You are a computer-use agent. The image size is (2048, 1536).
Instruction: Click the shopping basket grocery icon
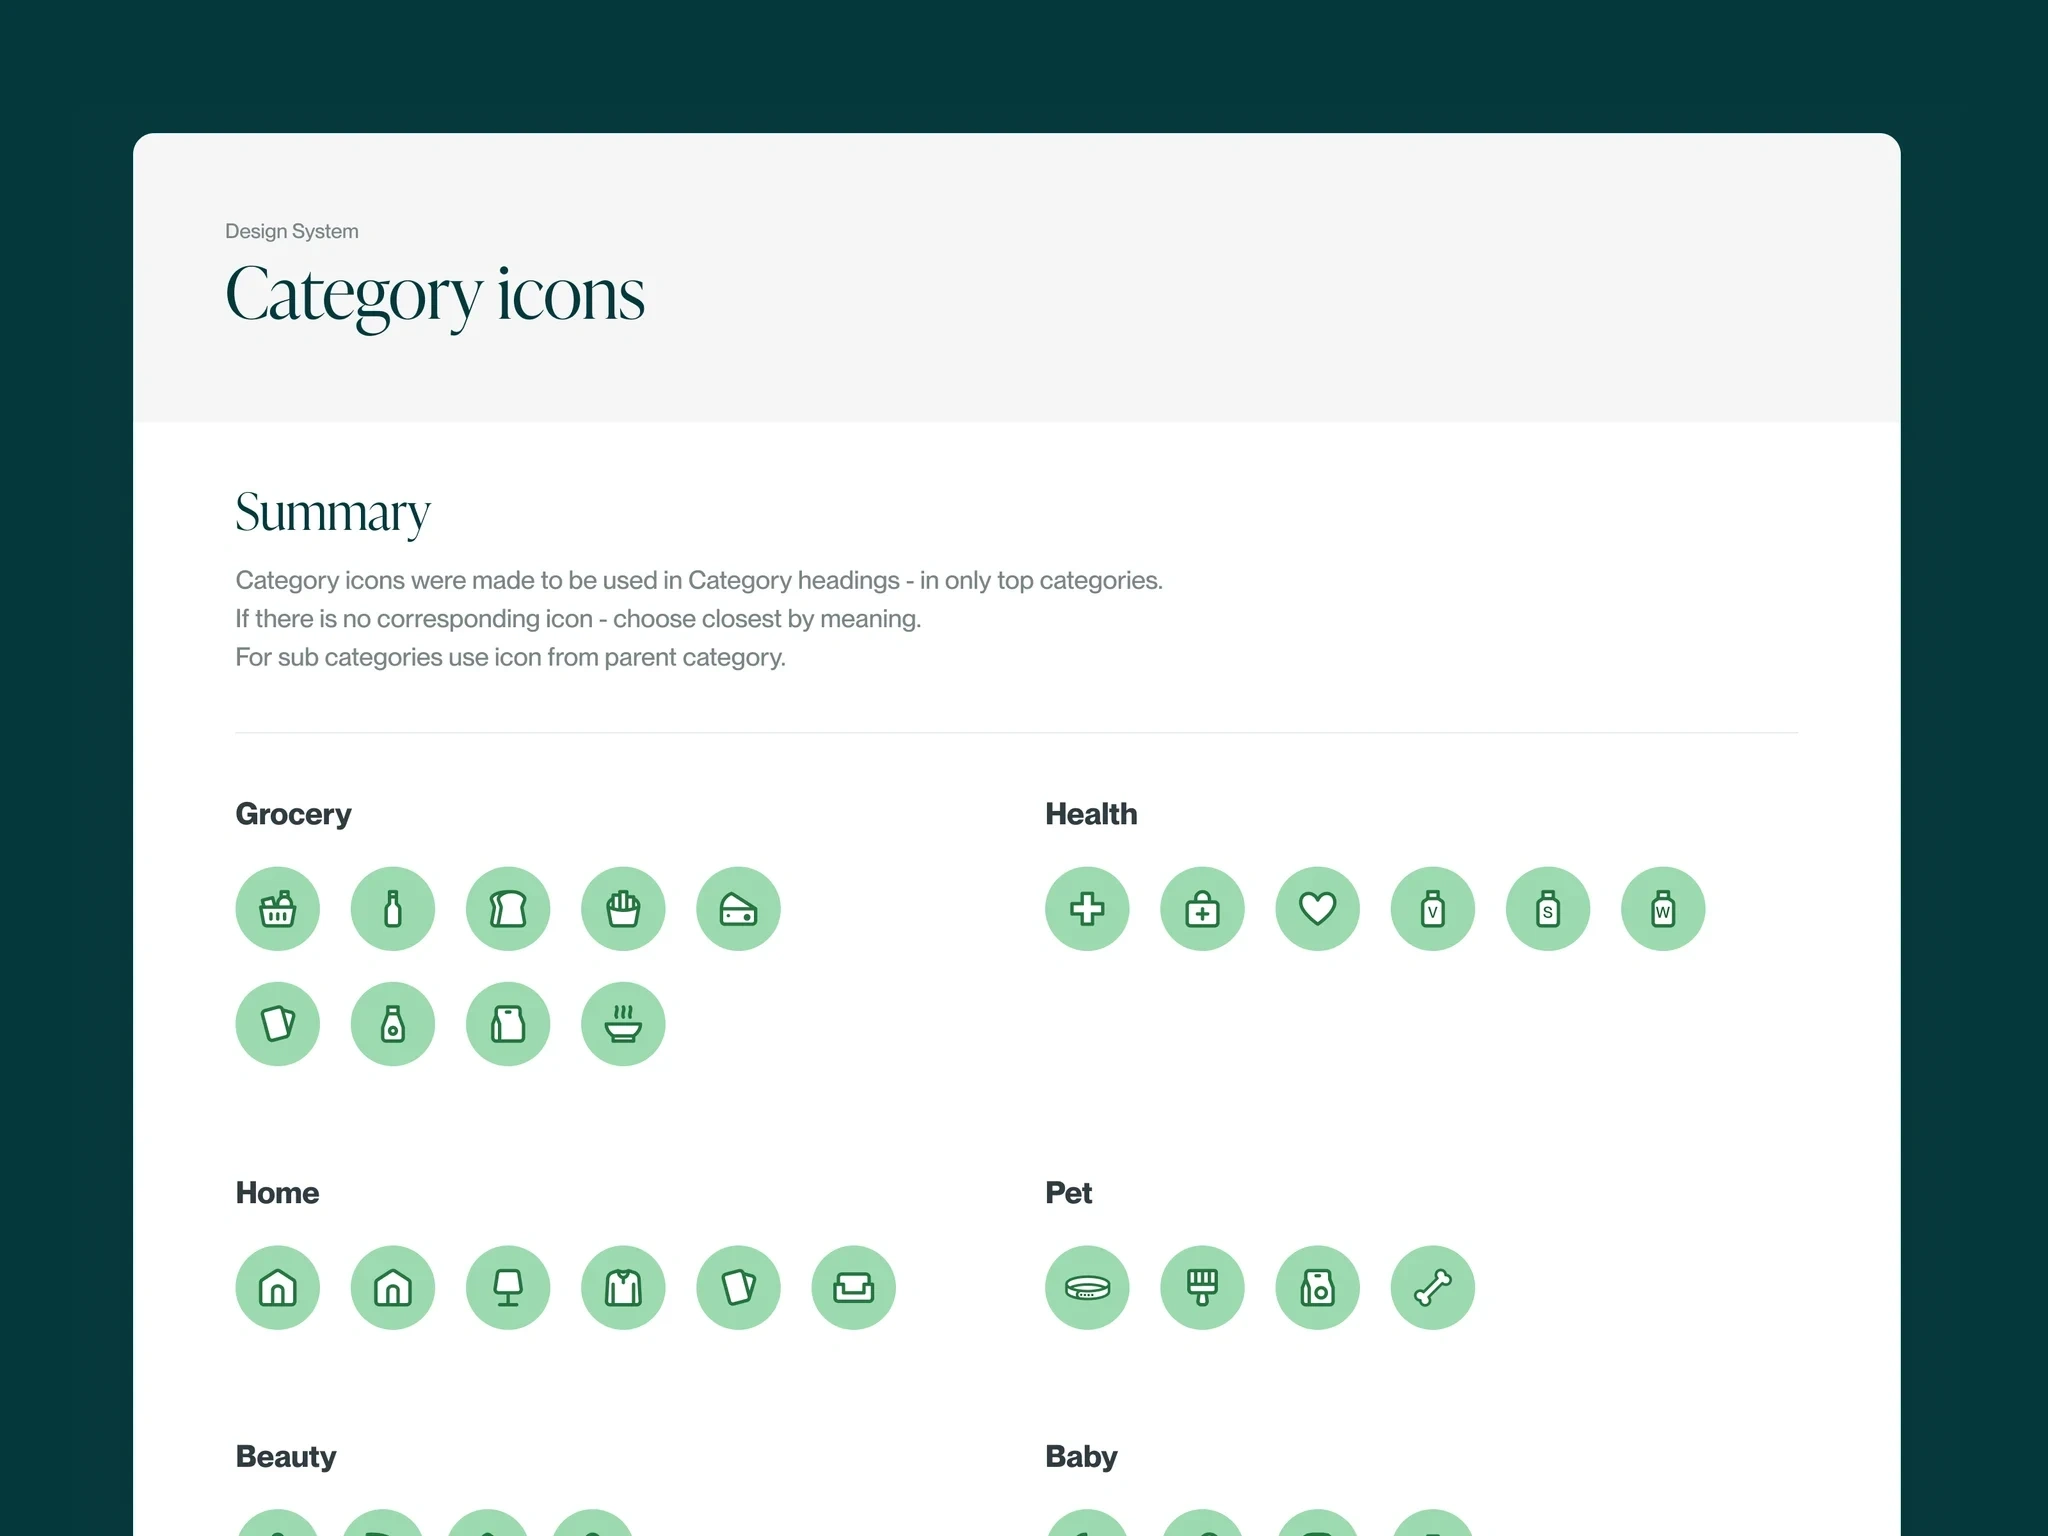[281, 907]
